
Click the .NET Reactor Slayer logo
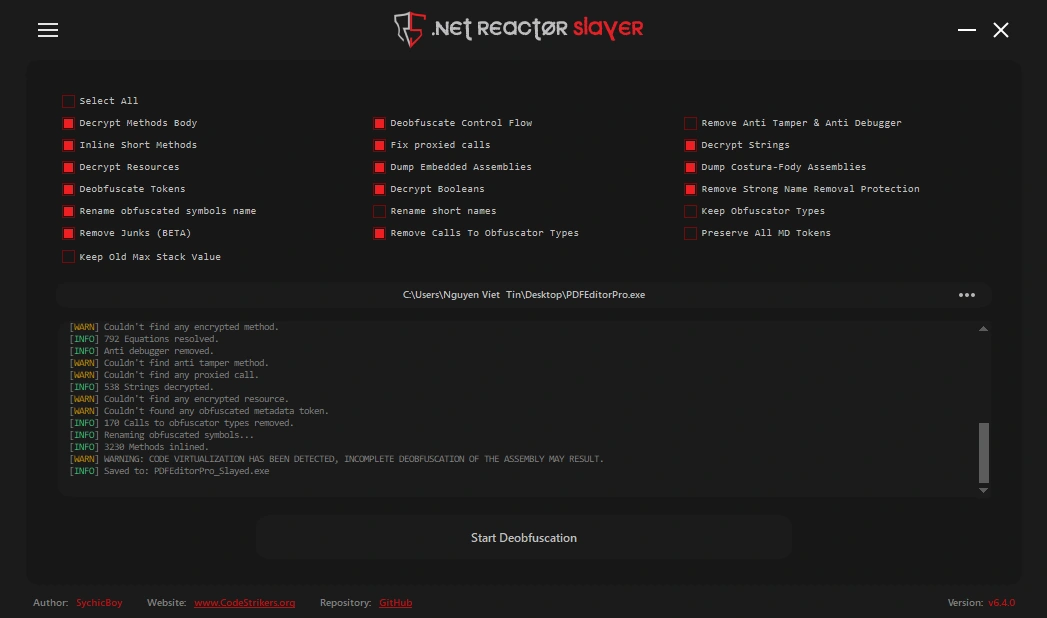coord(518,29)
